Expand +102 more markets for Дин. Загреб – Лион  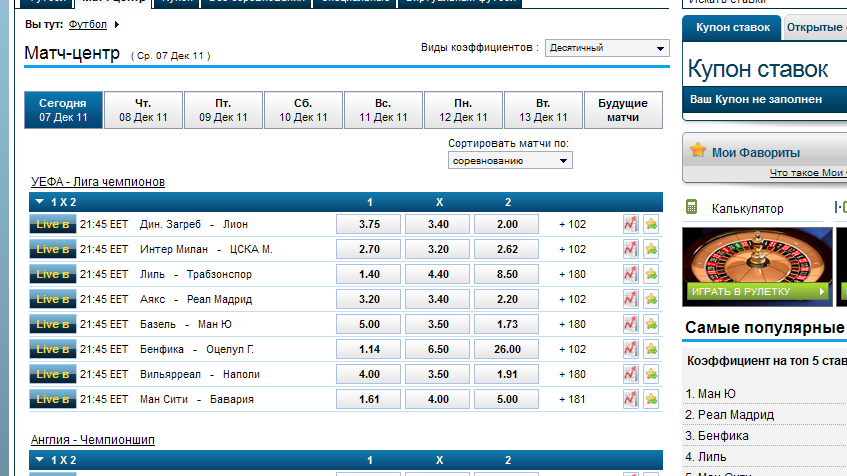pos(573,224)
